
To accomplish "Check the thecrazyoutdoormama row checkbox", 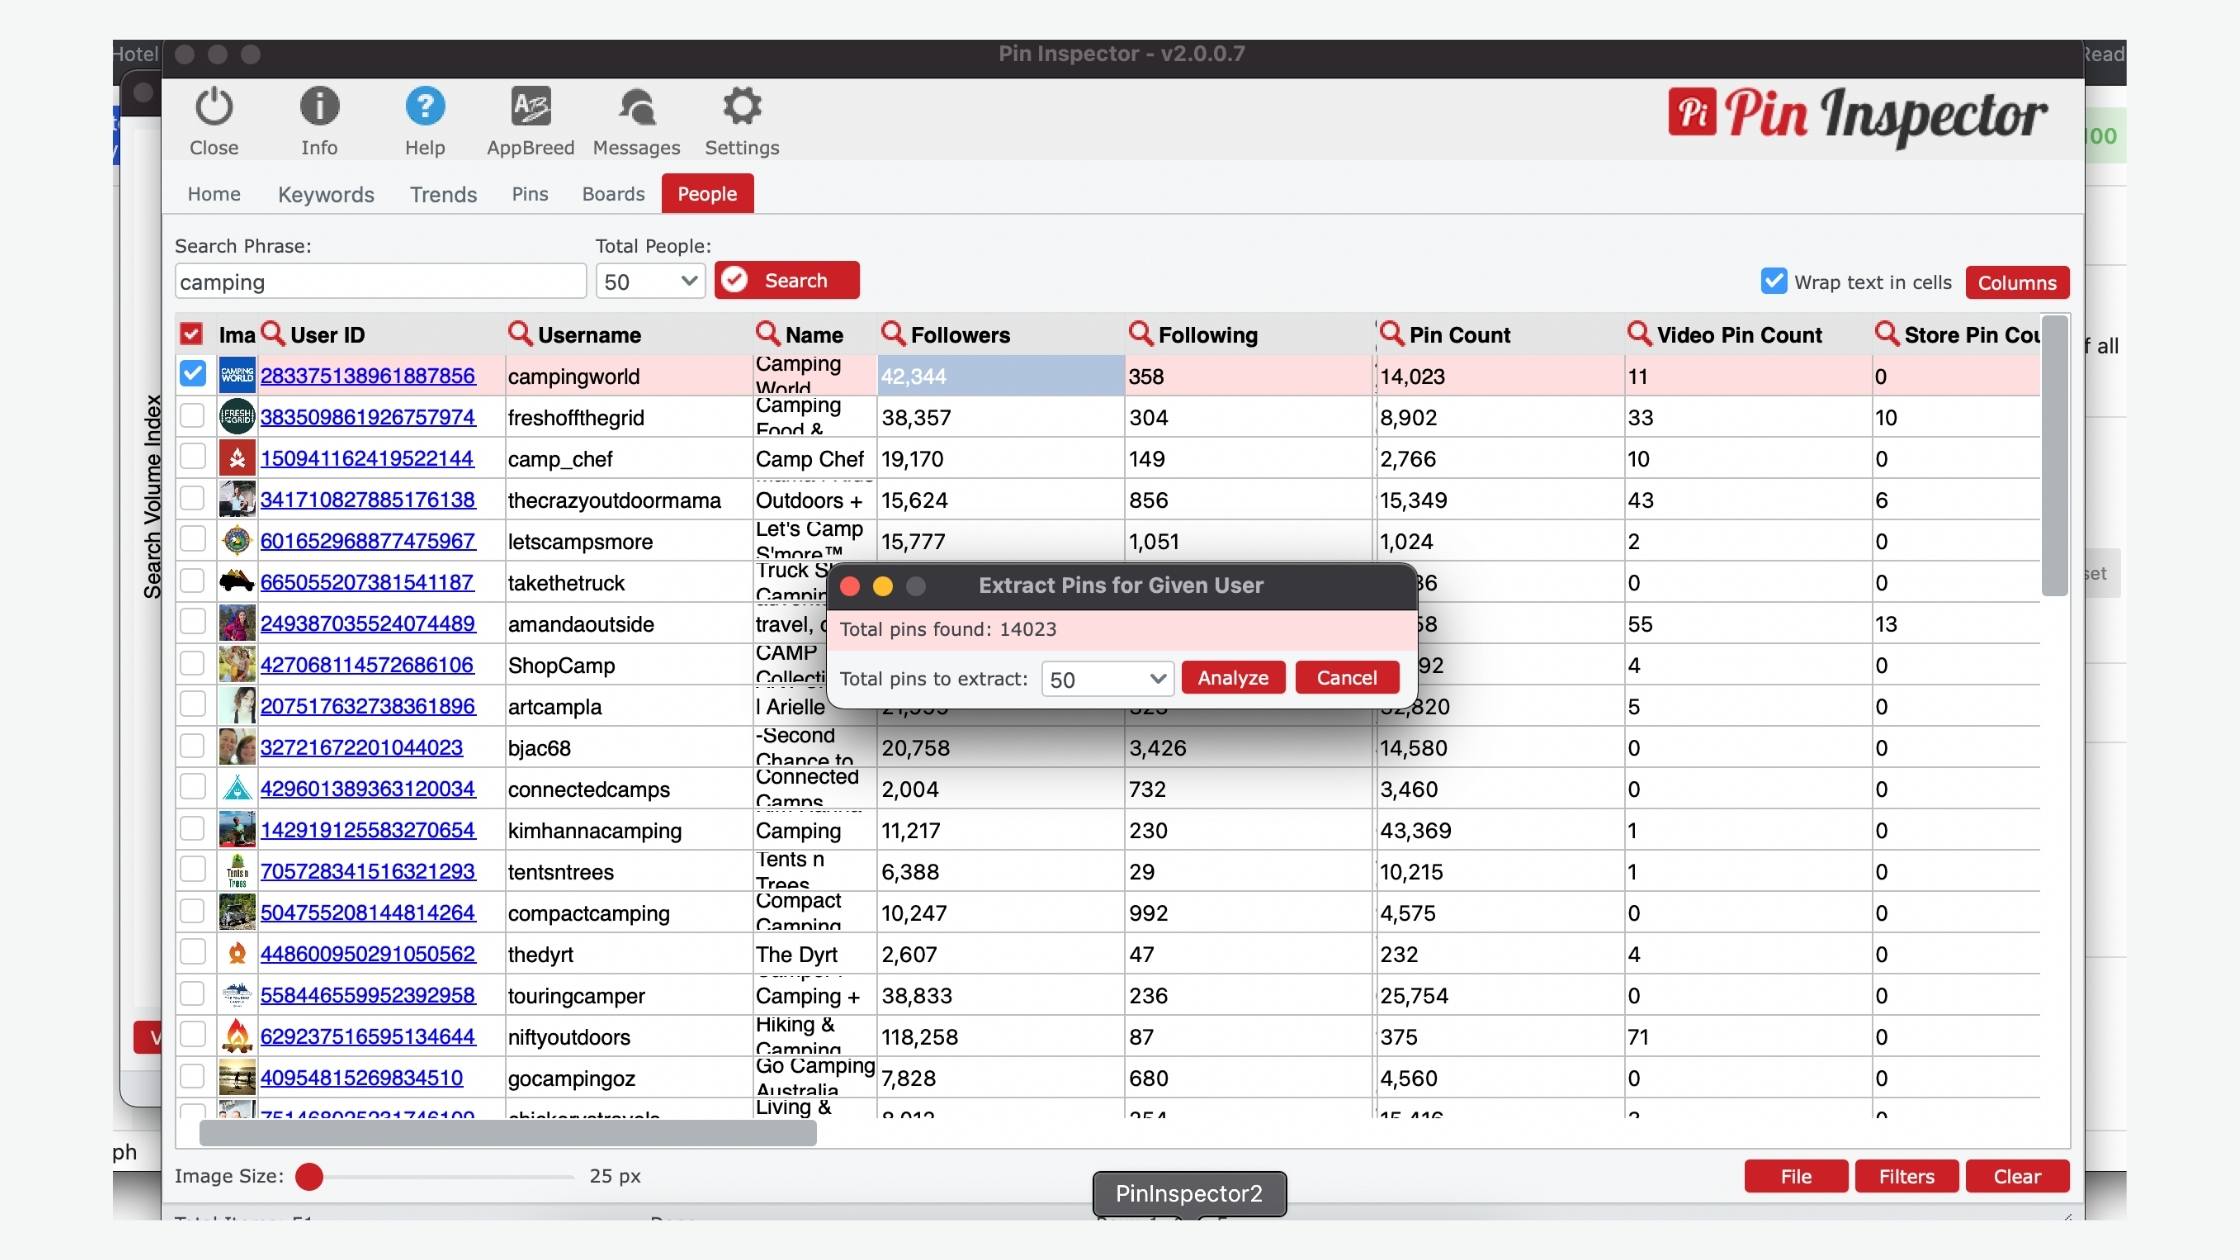I will tap(192, 497).
